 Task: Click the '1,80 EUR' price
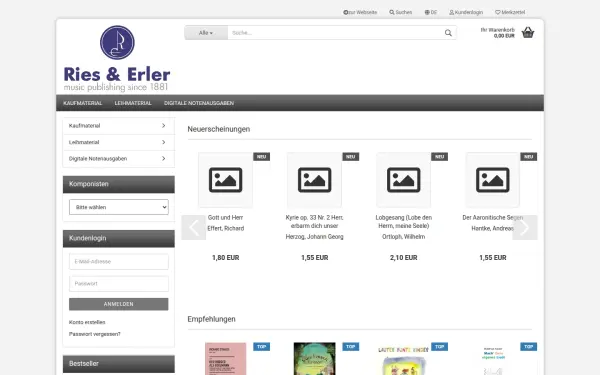tap(225, 258)
